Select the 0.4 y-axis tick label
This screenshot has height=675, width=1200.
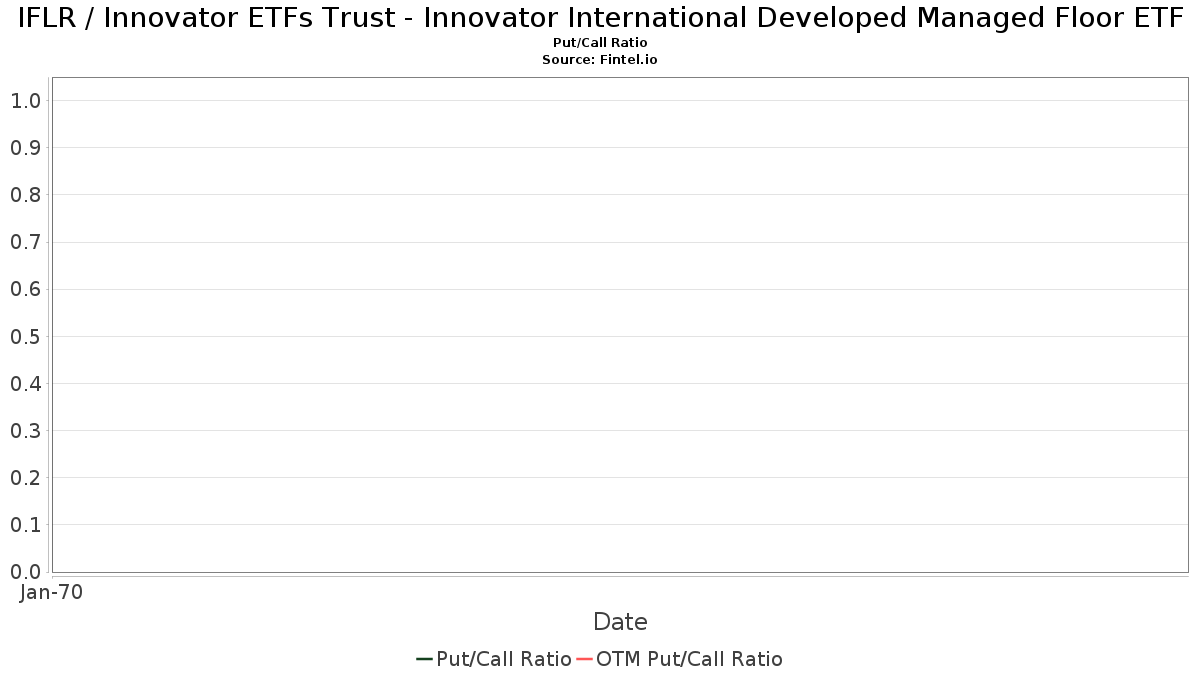point(25,384)
